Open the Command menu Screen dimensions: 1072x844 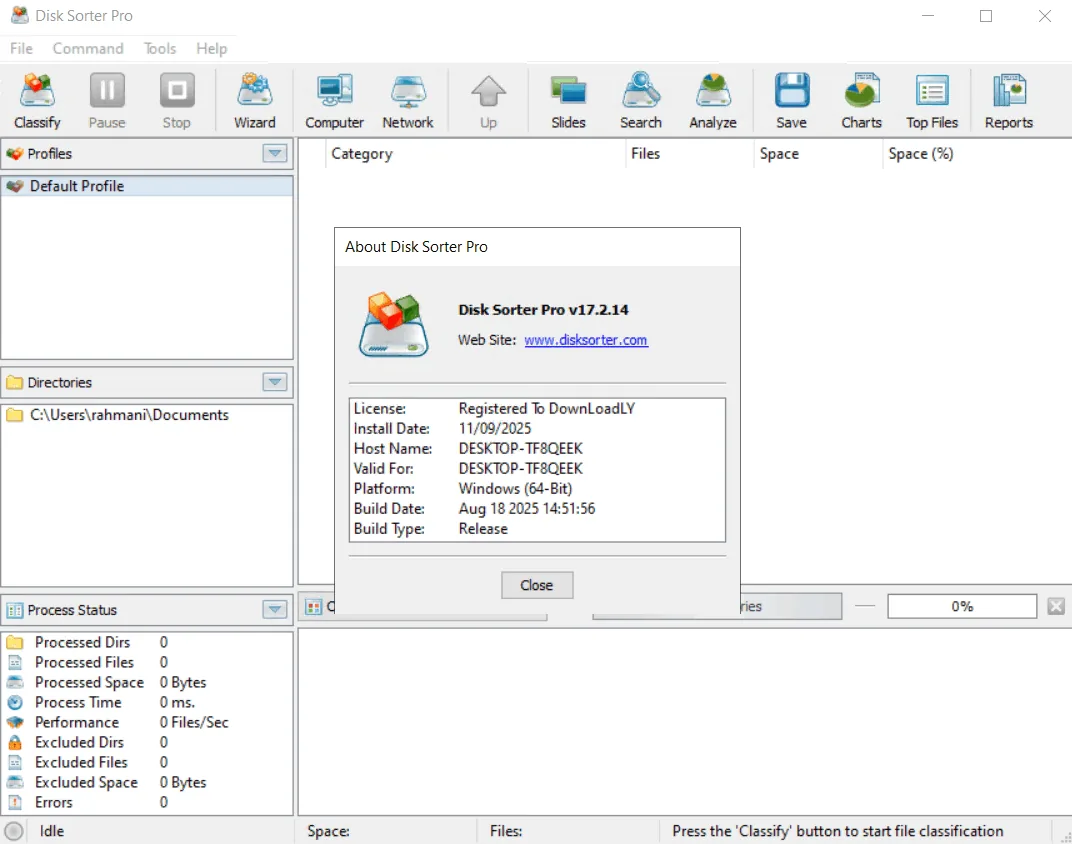point(88,49)
